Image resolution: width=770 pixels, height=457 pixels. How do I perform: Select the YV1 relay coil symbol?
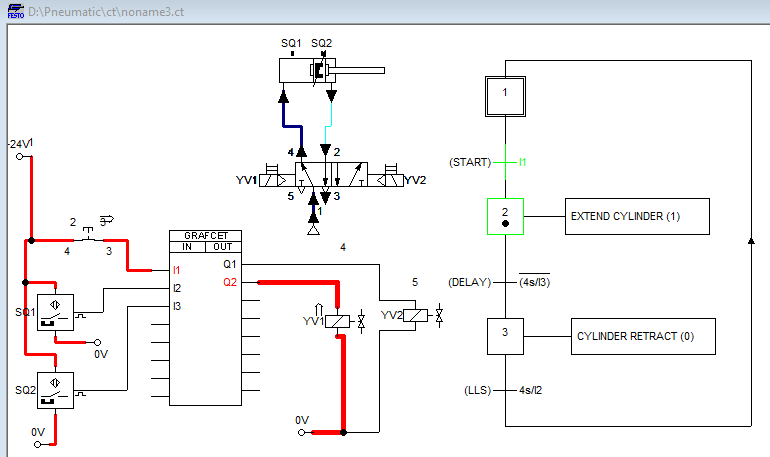[x=337, y=322]
